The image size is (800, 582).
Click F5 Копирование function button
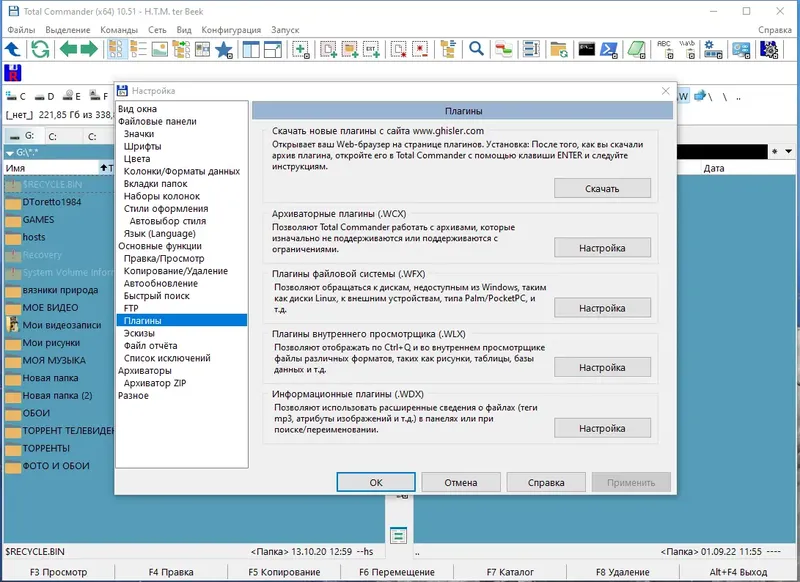click(284, 572)
